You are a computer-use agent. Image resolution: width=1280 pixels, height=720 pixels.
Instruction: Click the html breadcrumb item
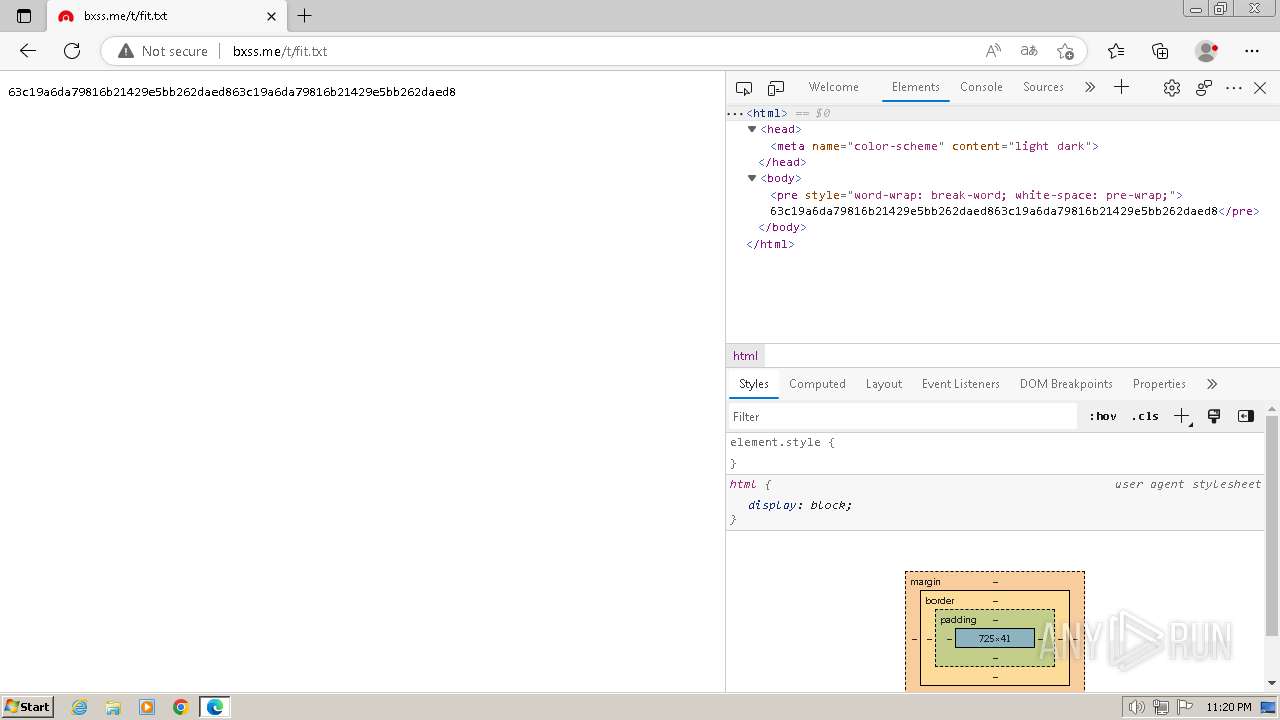[745, 356]
